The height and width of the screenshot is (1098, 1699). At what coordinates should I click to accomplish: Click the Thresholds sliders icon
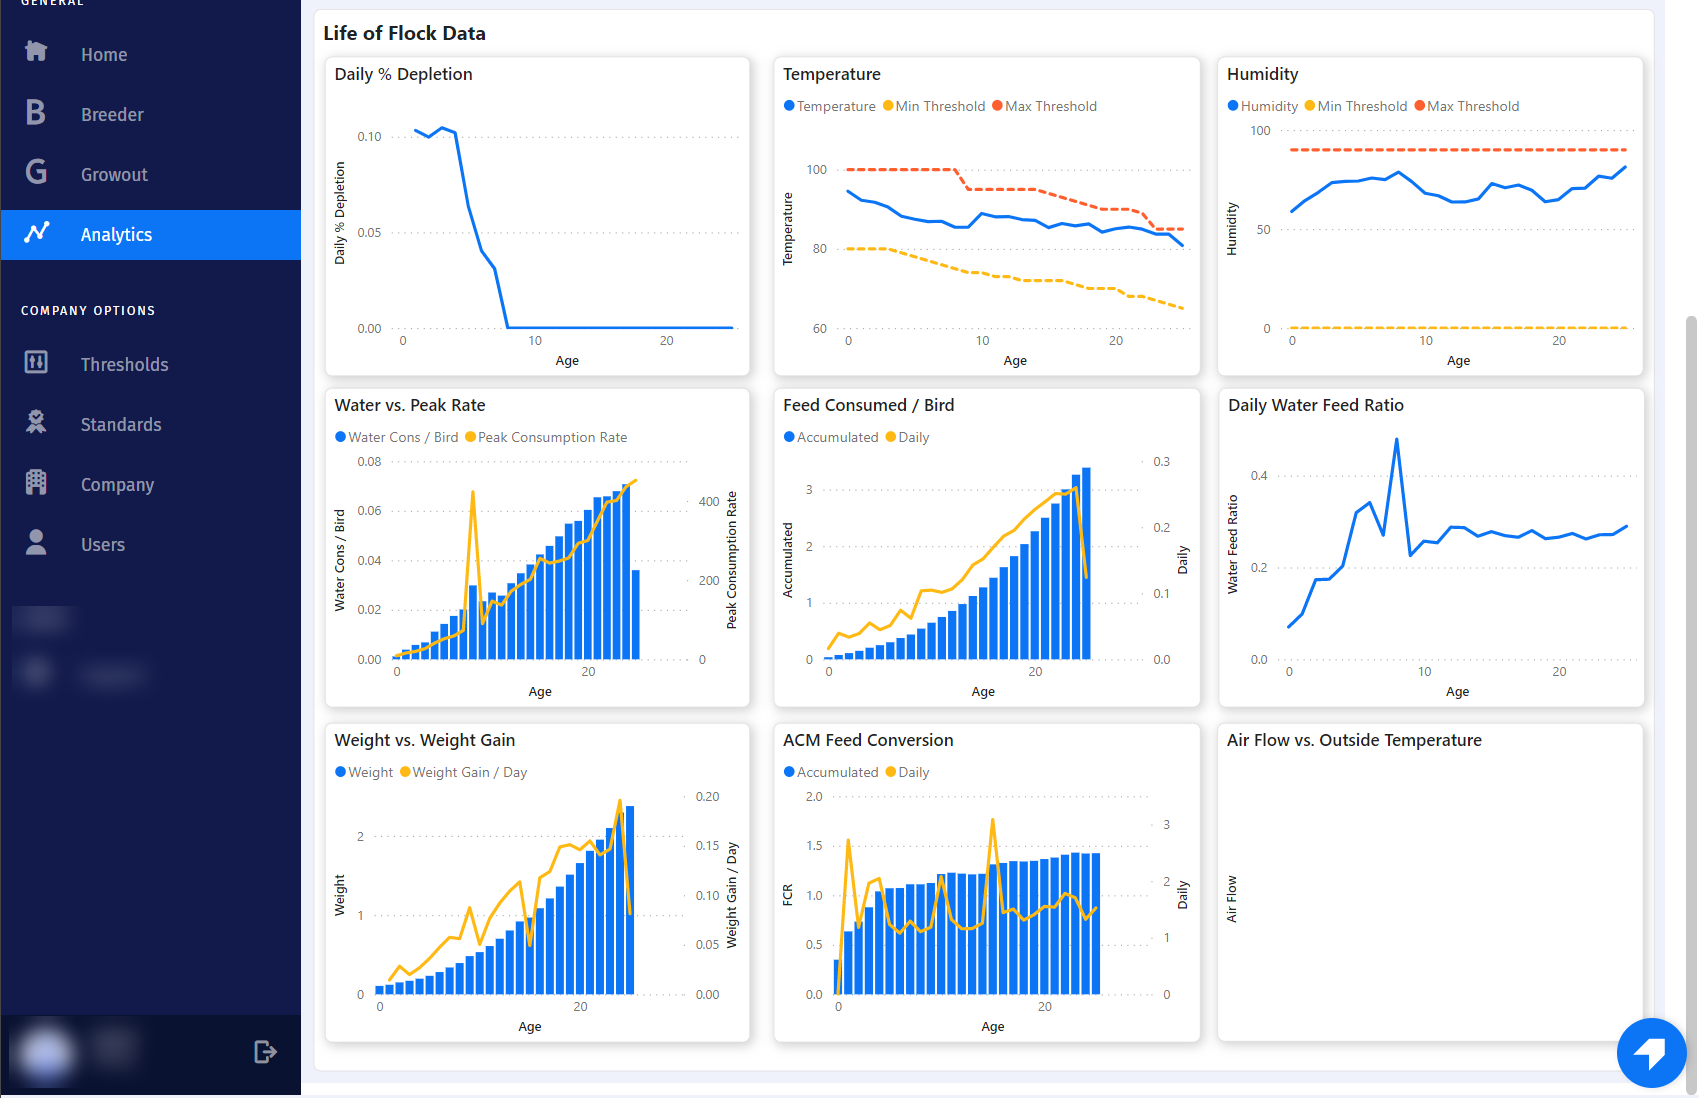tap(36, 362)
